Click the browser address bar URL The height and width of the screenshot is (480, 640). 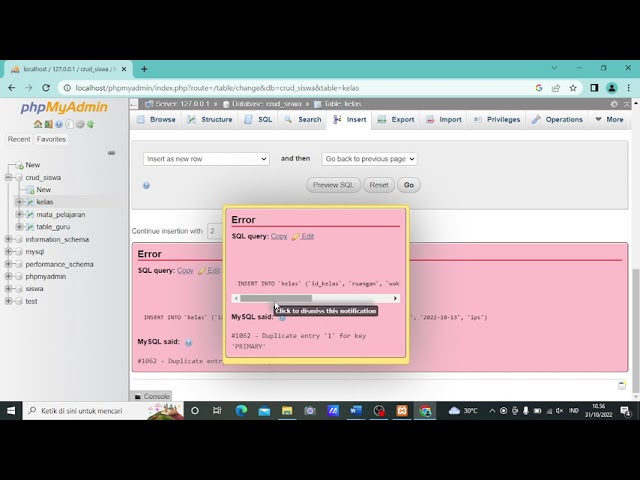pos(217,88)
